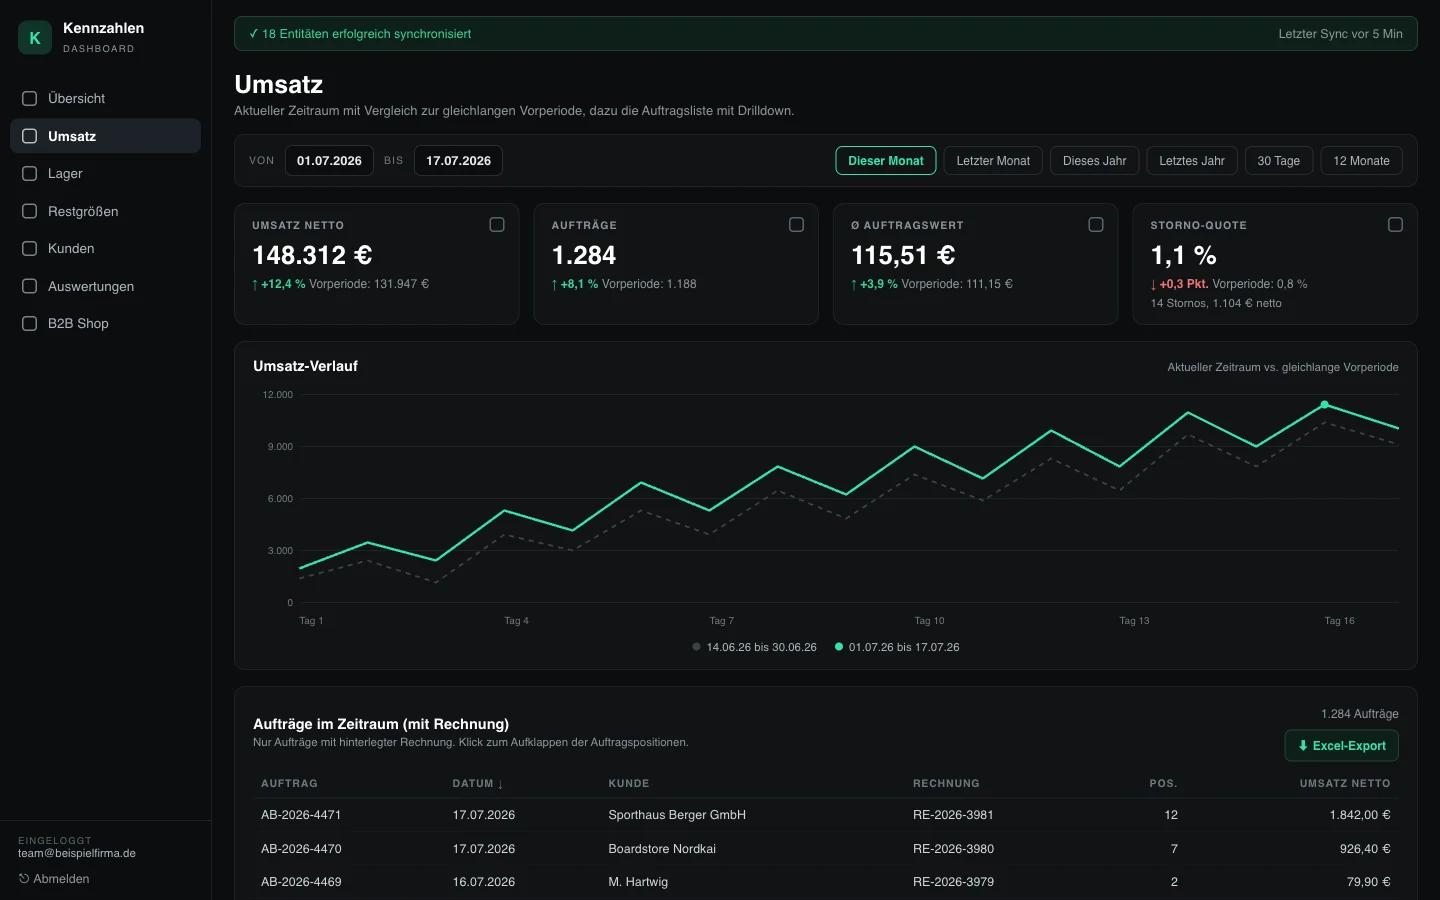Screen dimensions: 1440x900
Task: Click the Rechnung column header
Action: (946, 783)
